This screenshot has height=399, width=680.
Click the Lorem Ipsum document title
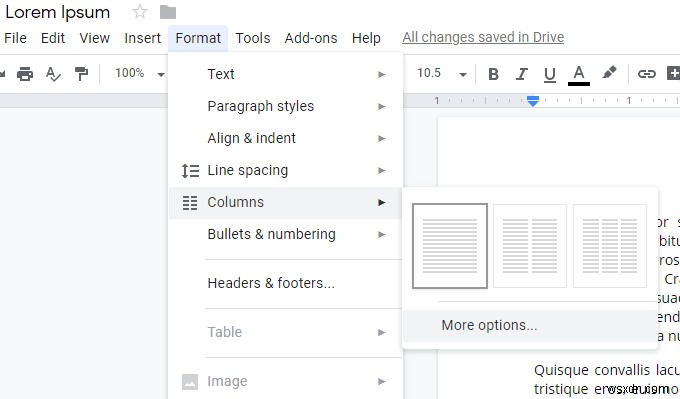[57, 12]
